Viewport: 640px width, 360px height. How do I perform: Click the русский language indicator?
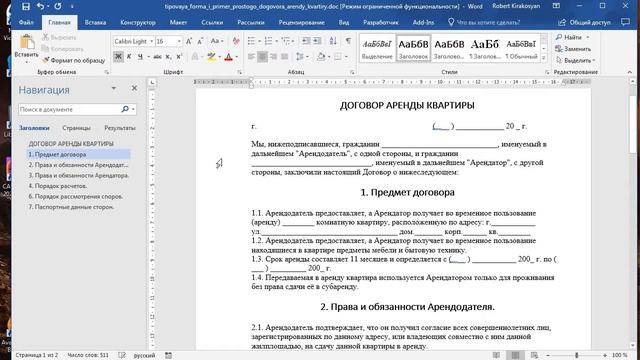pos(144,356)
